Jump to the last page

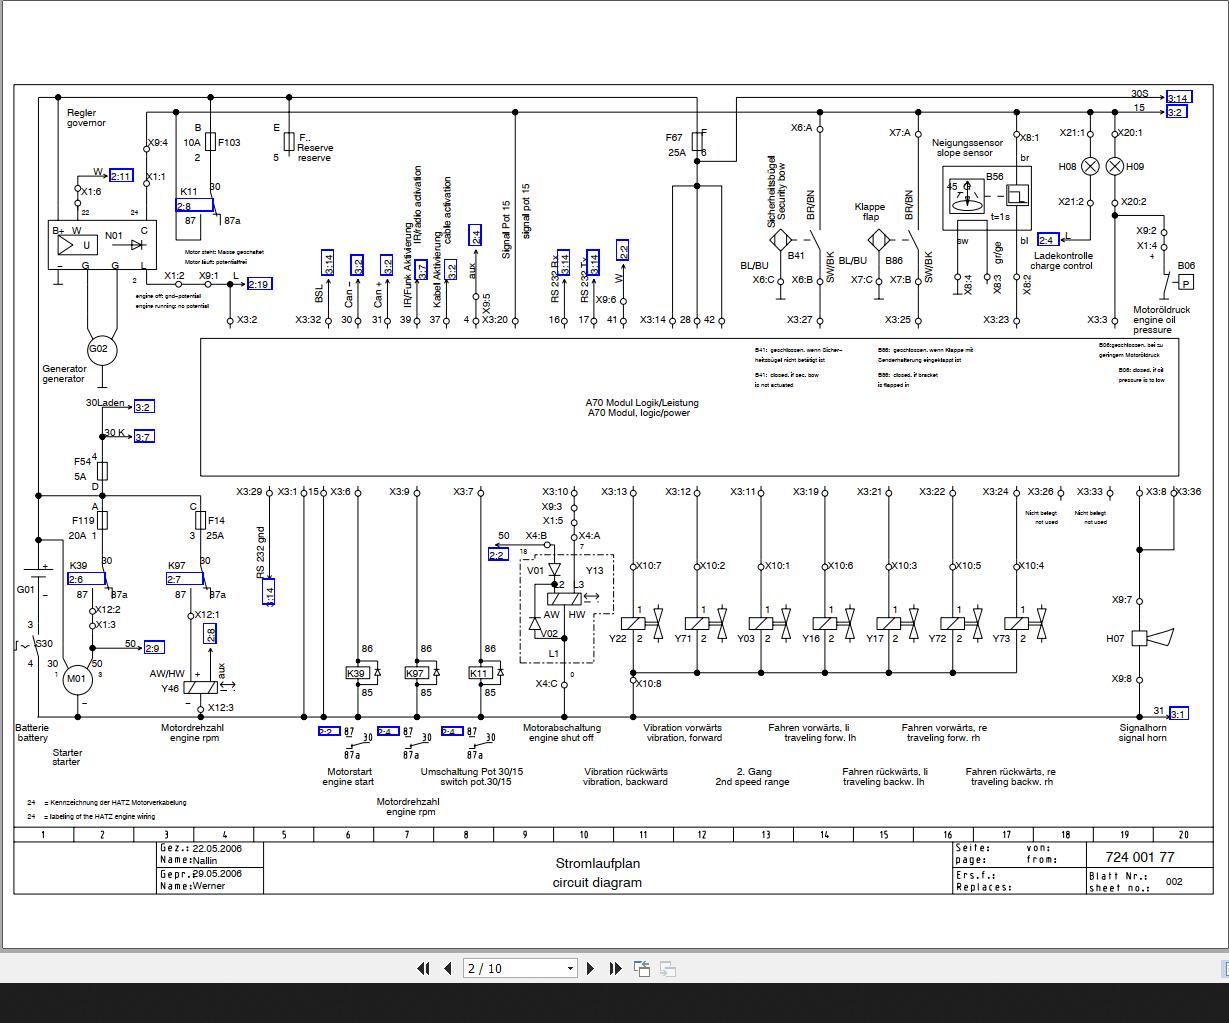614,968
